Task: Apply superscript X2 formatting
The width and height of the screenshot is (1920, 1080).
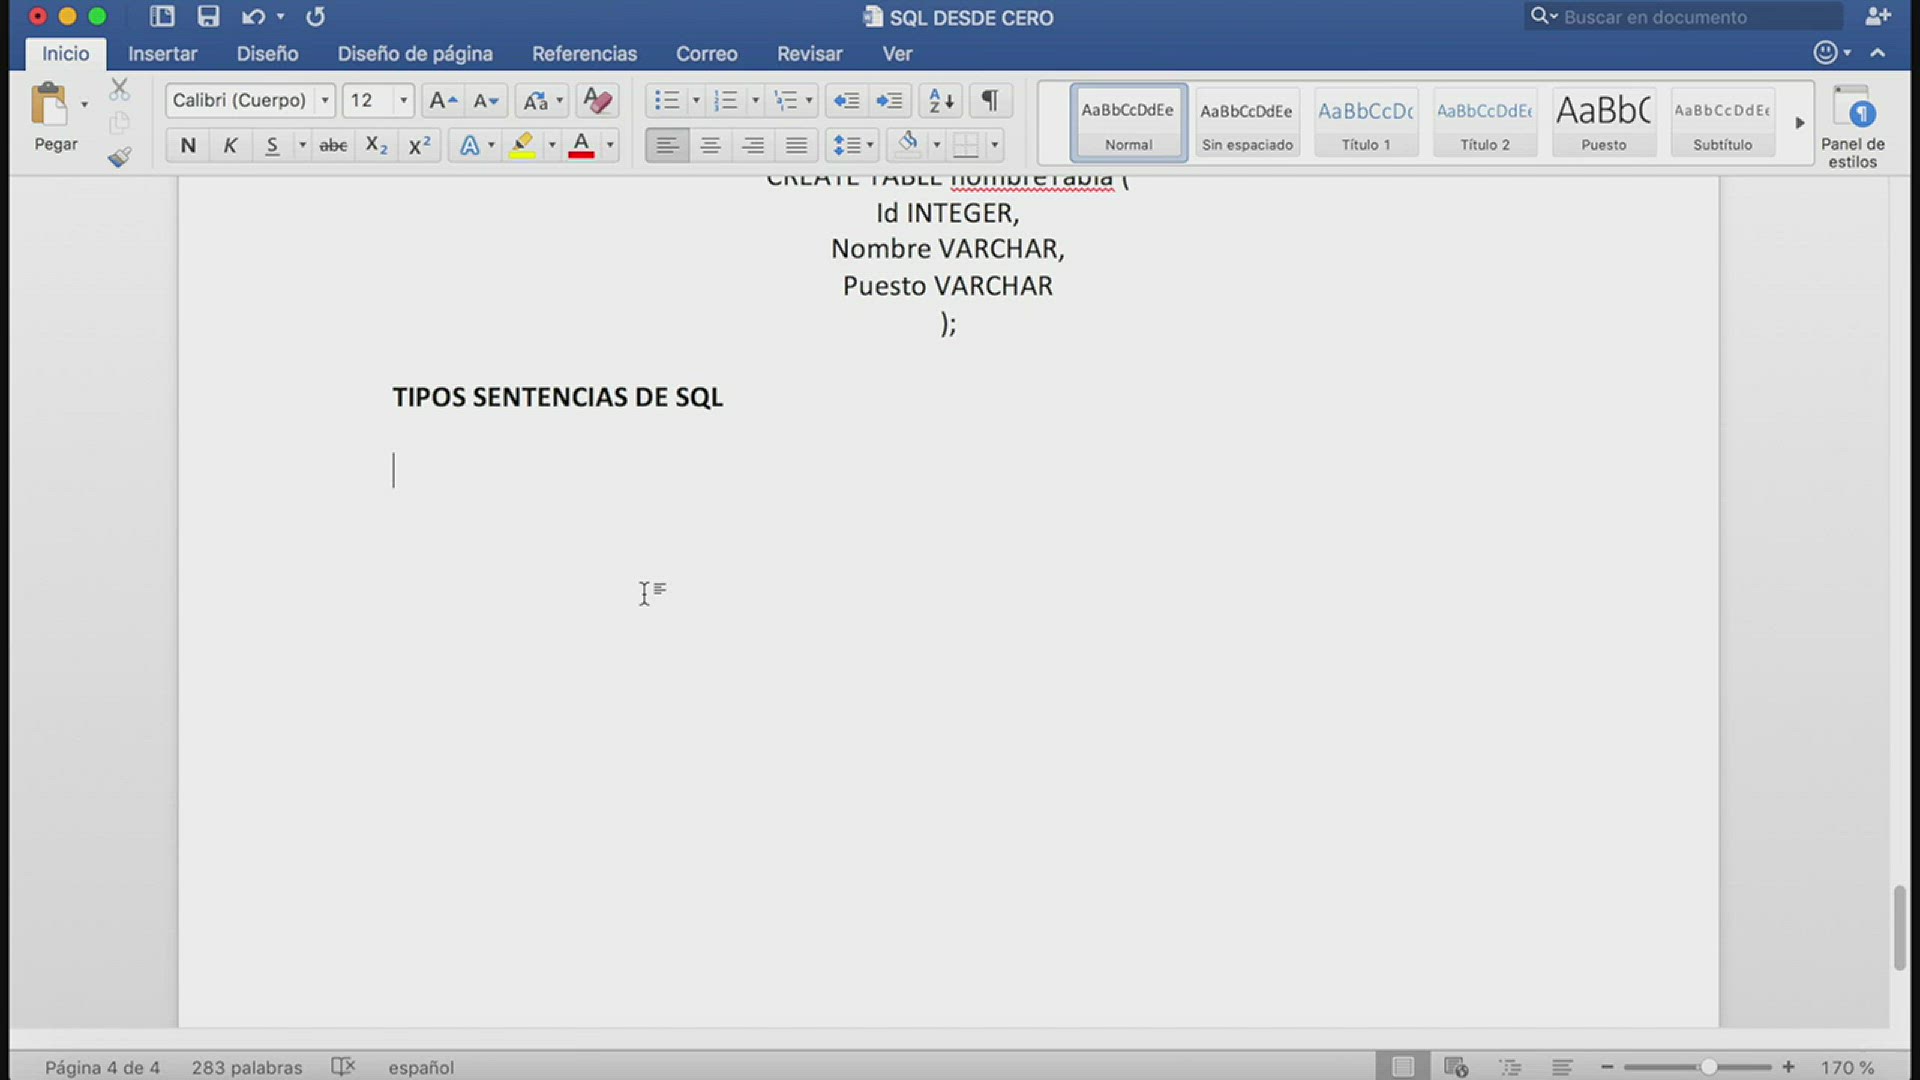Action: click(420, 146)
